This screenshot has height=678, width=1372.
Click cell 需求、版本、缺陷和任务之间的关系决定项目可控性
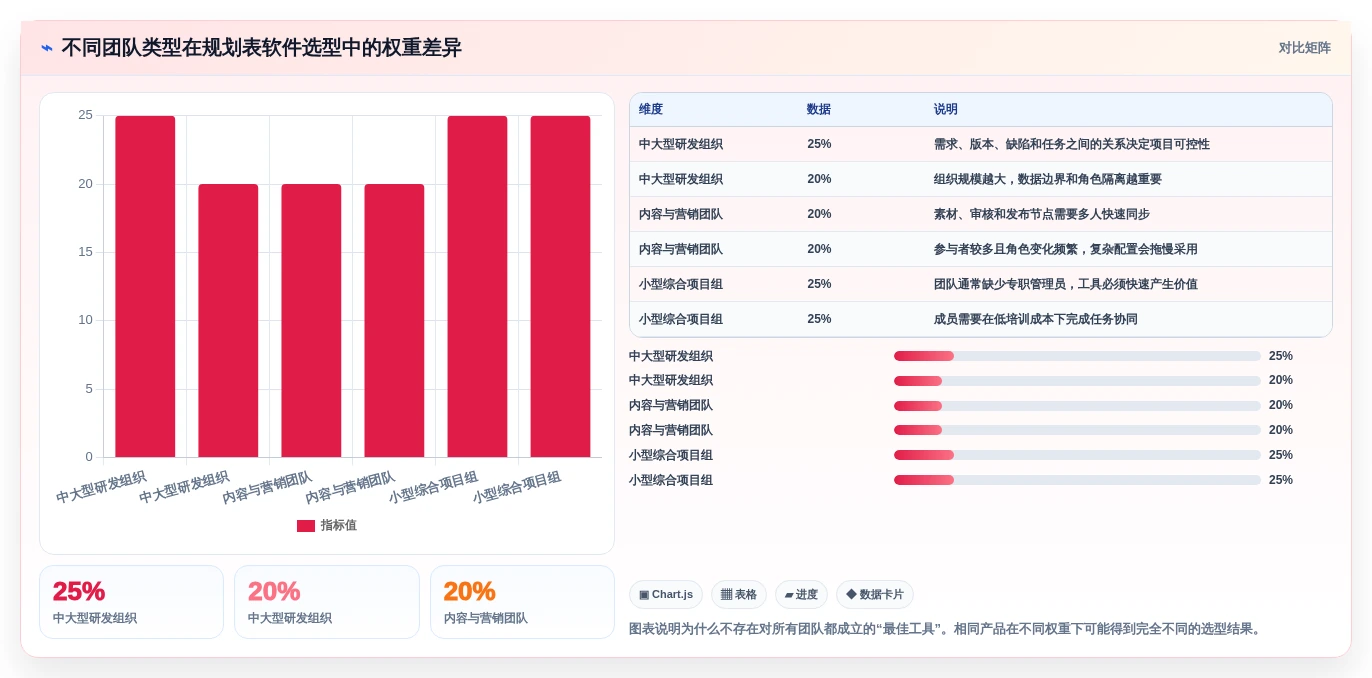tap(1072, 144)
